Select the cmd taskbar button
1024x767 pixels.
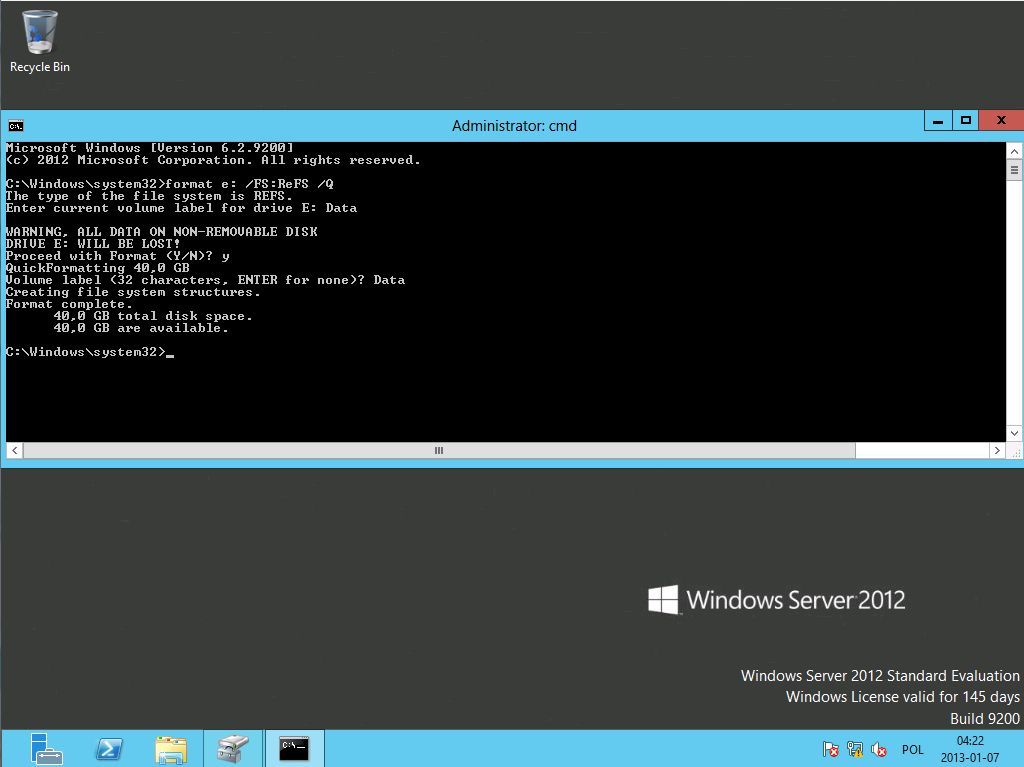click(294, 749)
